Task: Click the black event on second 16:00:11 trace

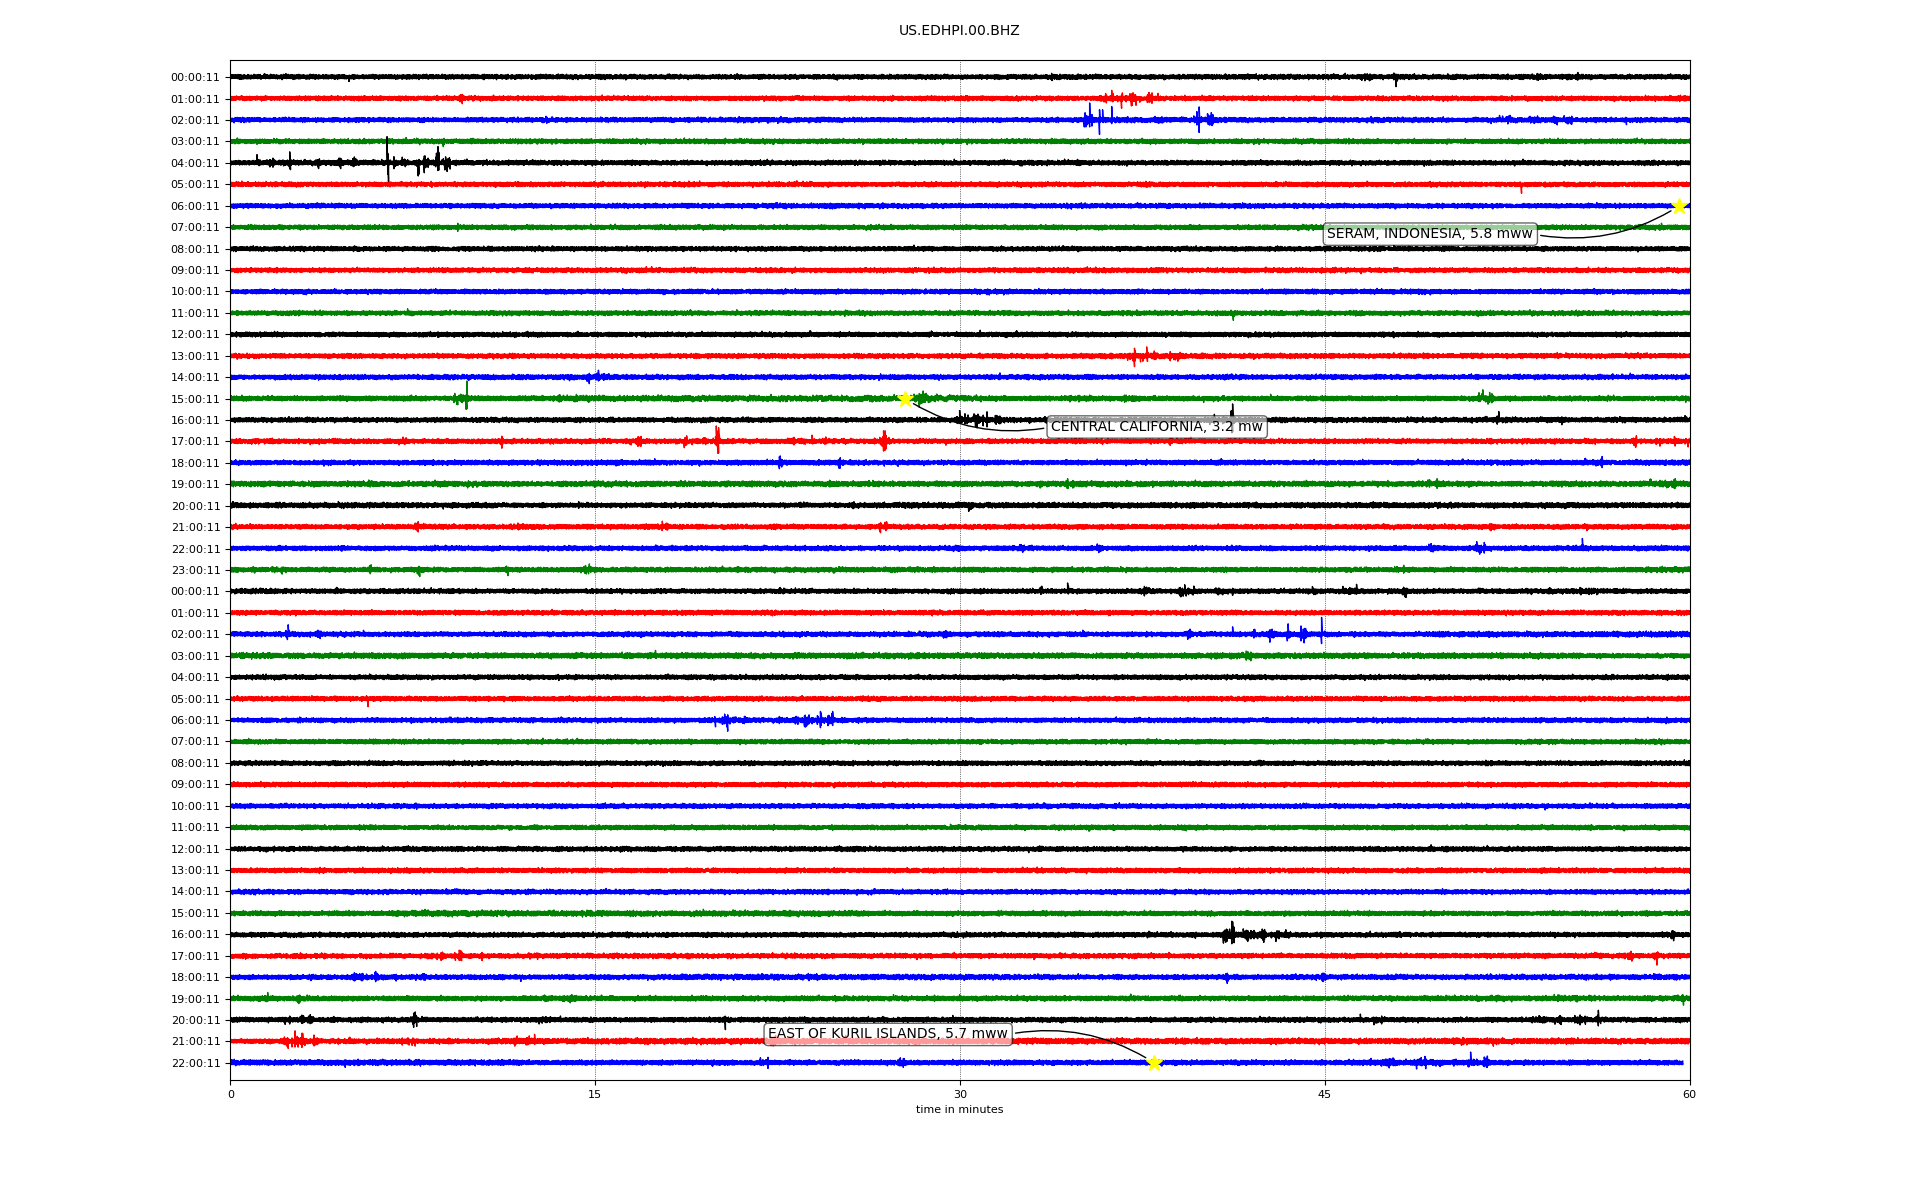Action: point(1232,934)
